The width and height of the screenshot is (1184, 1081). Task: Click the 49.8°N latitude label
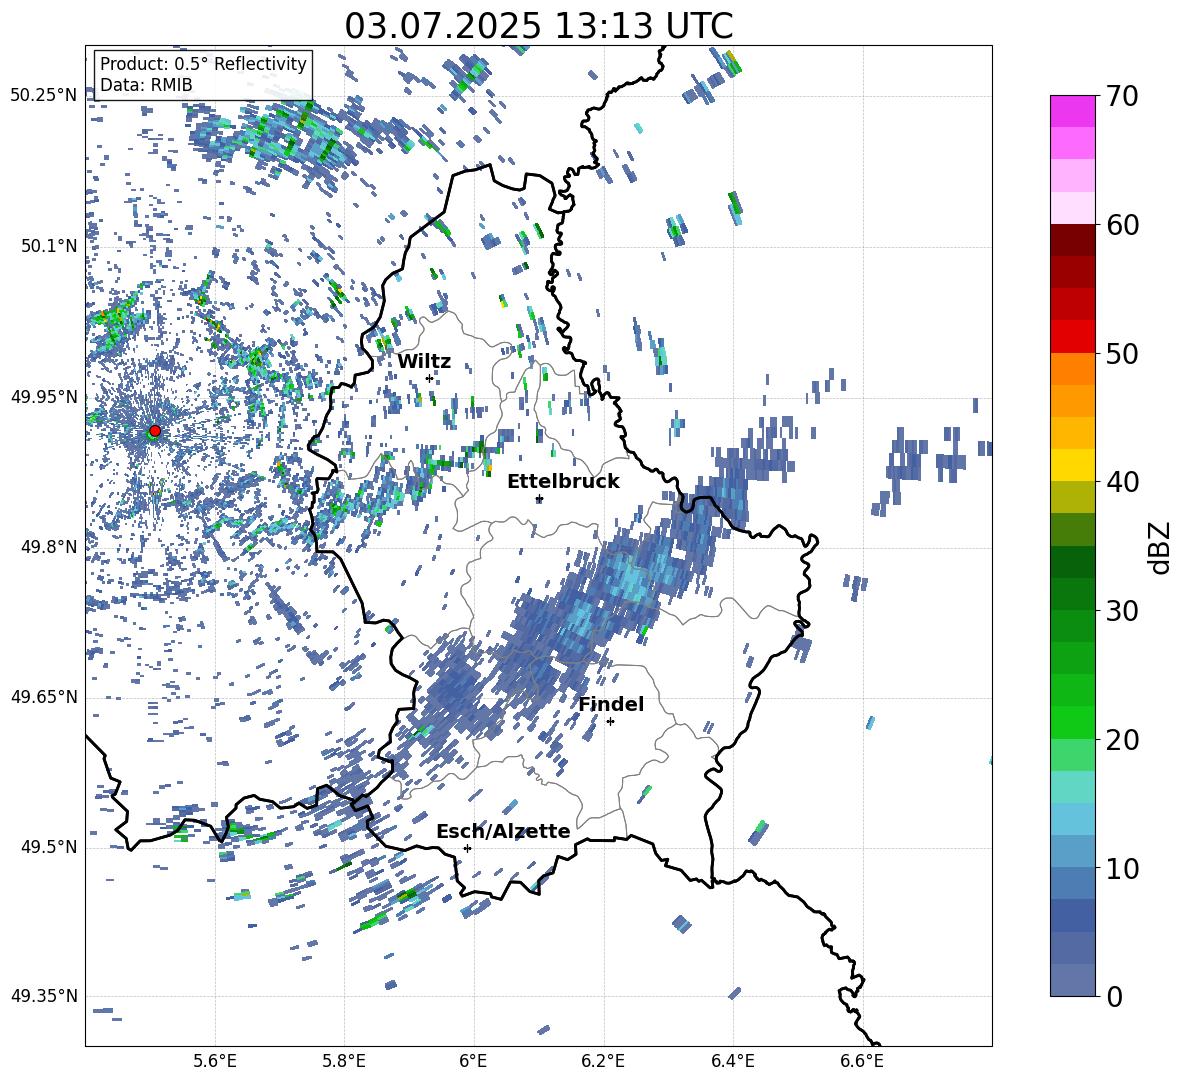click(x=48, y=547)
